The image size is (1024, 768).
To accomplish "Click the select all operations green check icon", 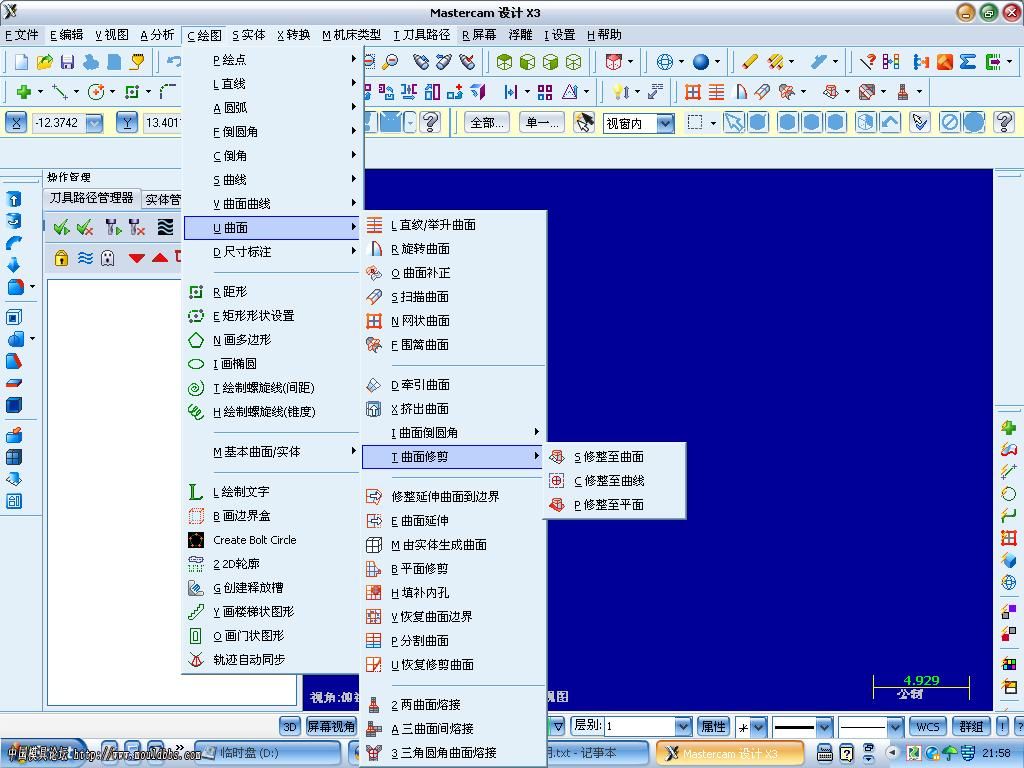I will pos(61,227).
